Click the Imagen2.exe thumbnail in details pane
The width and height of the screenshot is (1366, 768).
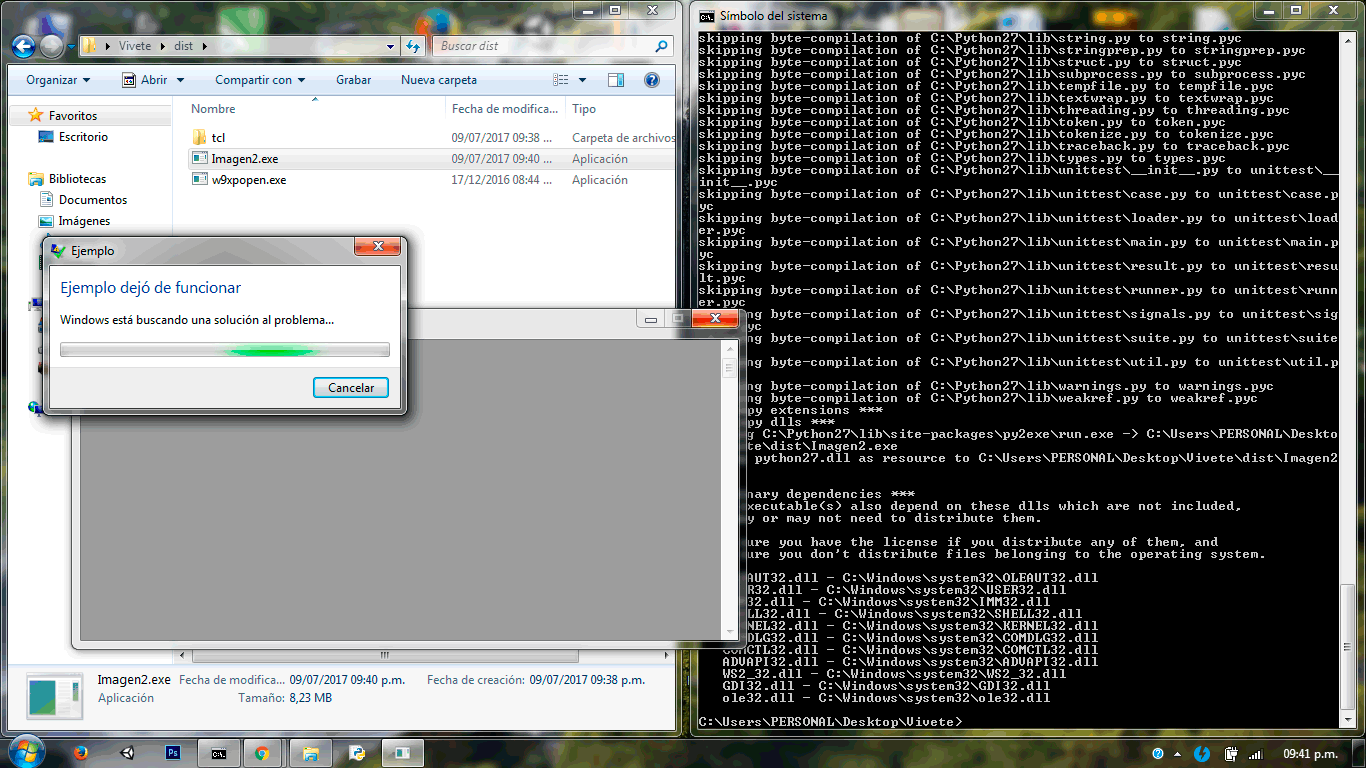56,698
